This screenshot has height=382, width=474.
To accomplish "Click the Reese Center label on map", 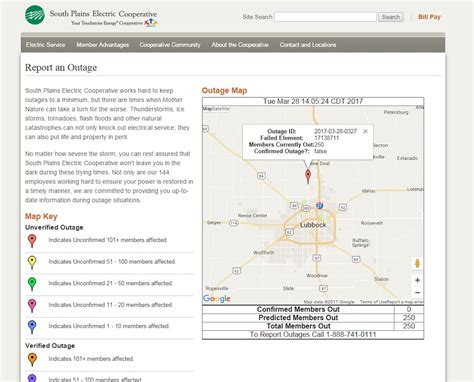I will [x=252, y=216].
